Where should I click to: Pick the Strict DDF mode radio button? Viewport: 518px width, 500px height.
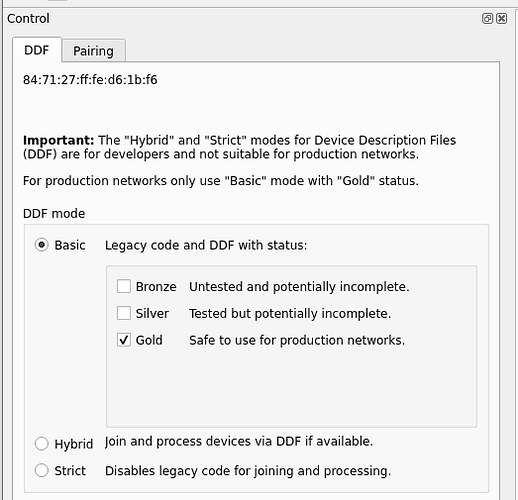pyautogui.click(x=42, y=470)
